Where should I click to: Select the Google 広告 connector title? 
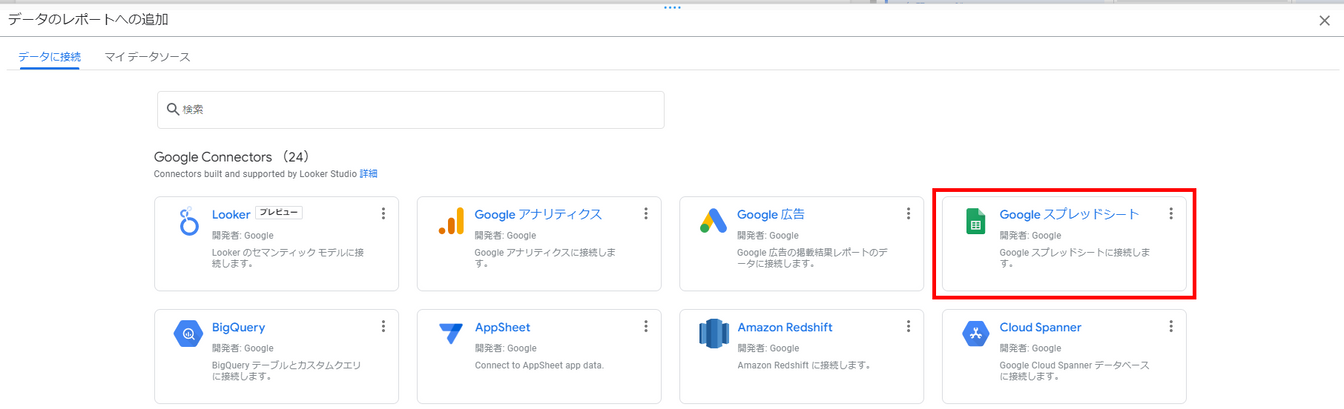[771, 214]
